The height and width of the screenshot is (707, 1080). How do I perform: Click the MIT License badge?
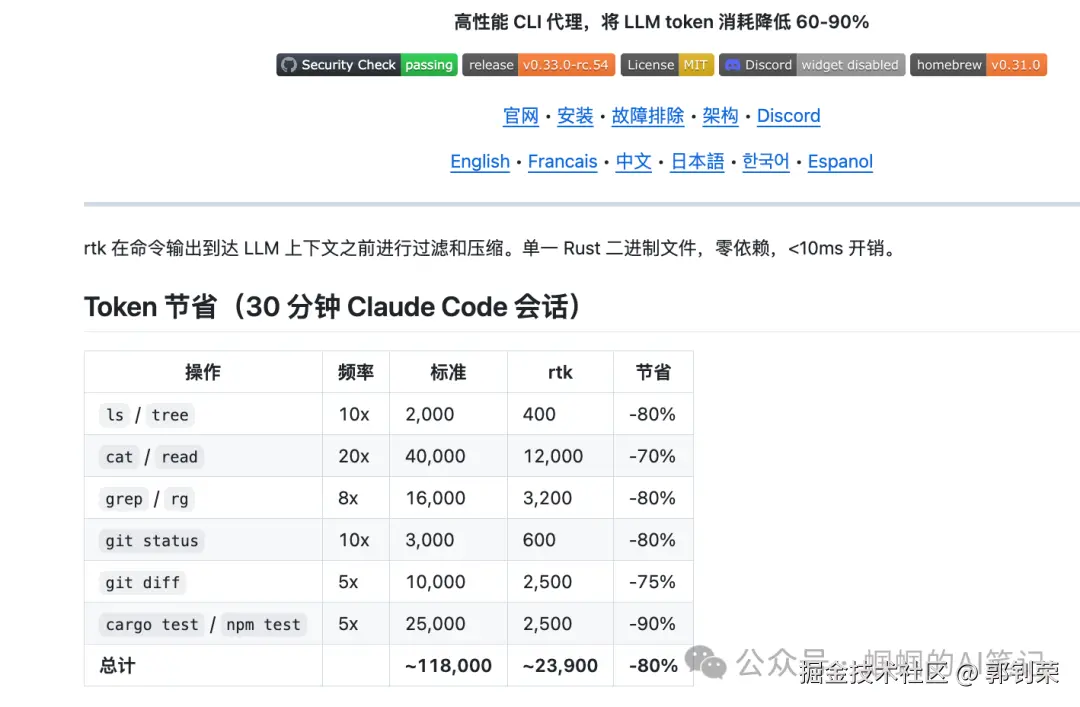(x=667, y=65)
